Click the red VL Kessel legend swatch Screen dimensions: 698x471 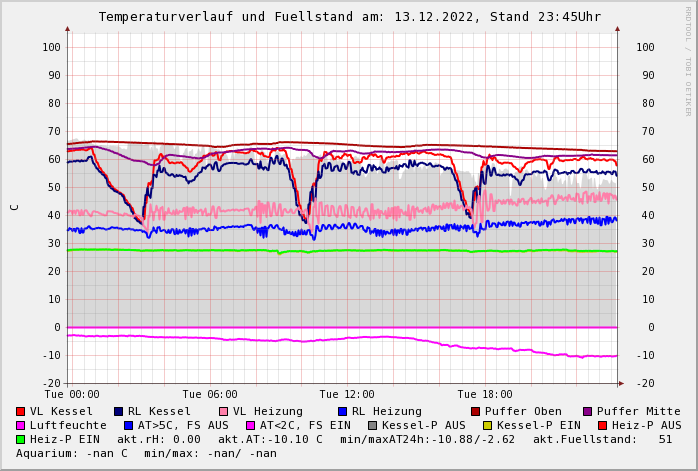tap(21, 411)
